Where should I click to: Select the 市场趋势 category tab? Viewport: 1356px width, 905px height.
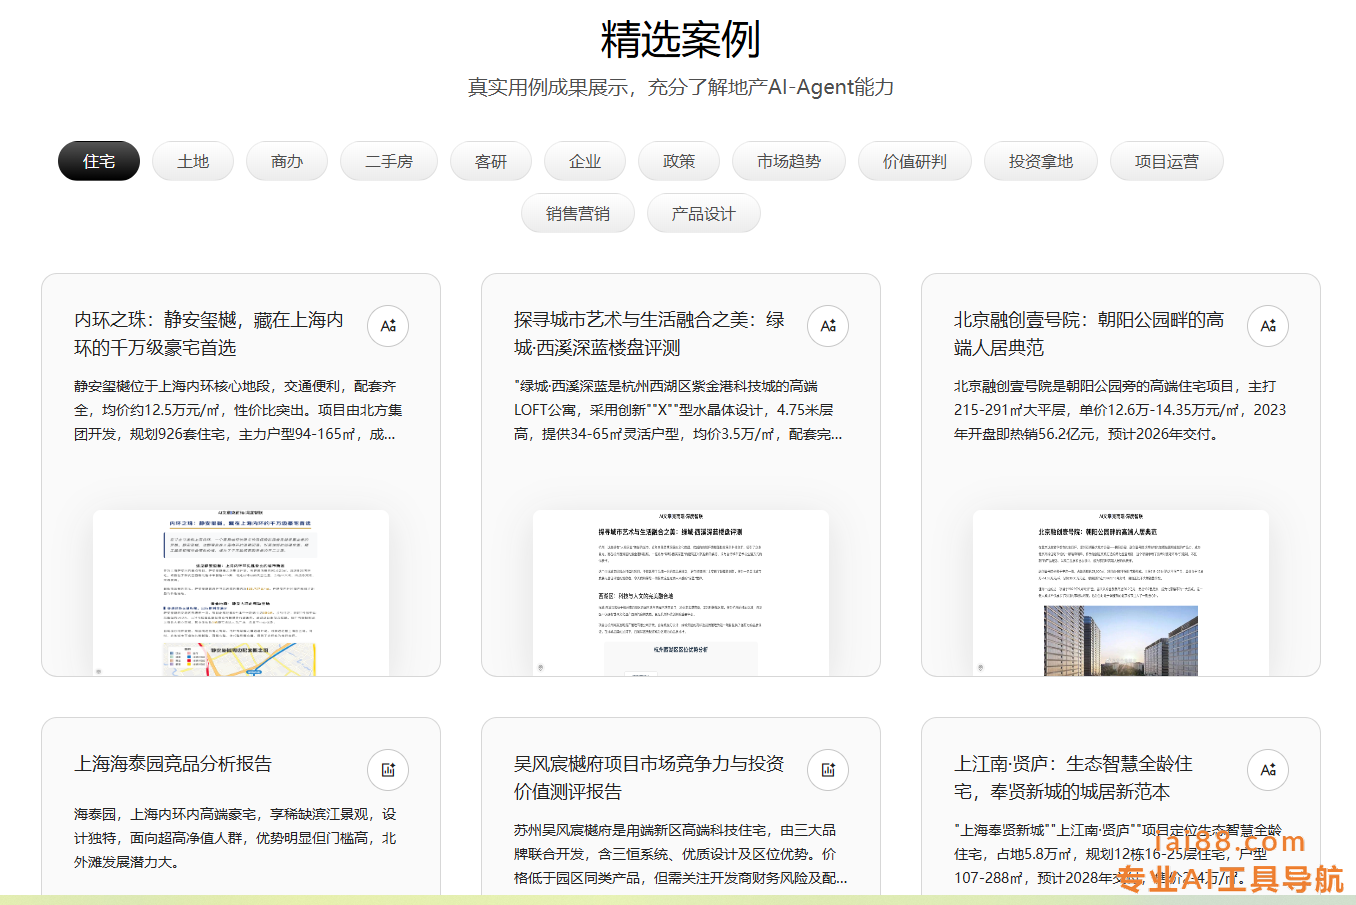pyautogui.click(x=789, y=161)
